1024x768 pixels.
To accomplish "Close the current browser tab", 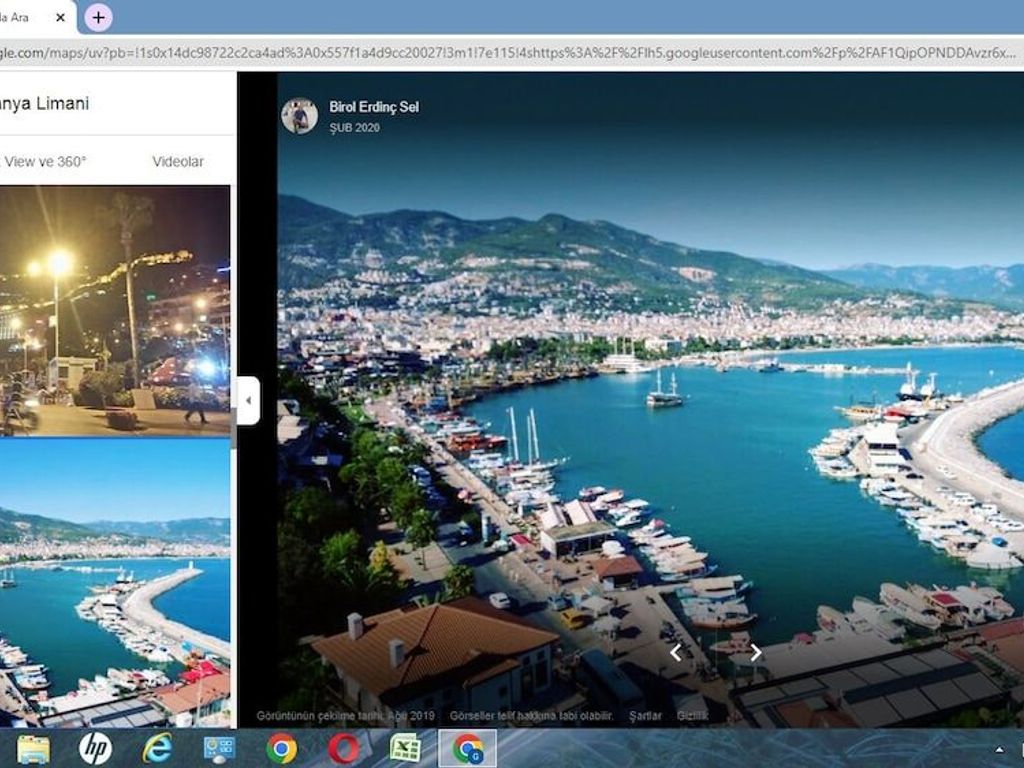I will [60, 18].
